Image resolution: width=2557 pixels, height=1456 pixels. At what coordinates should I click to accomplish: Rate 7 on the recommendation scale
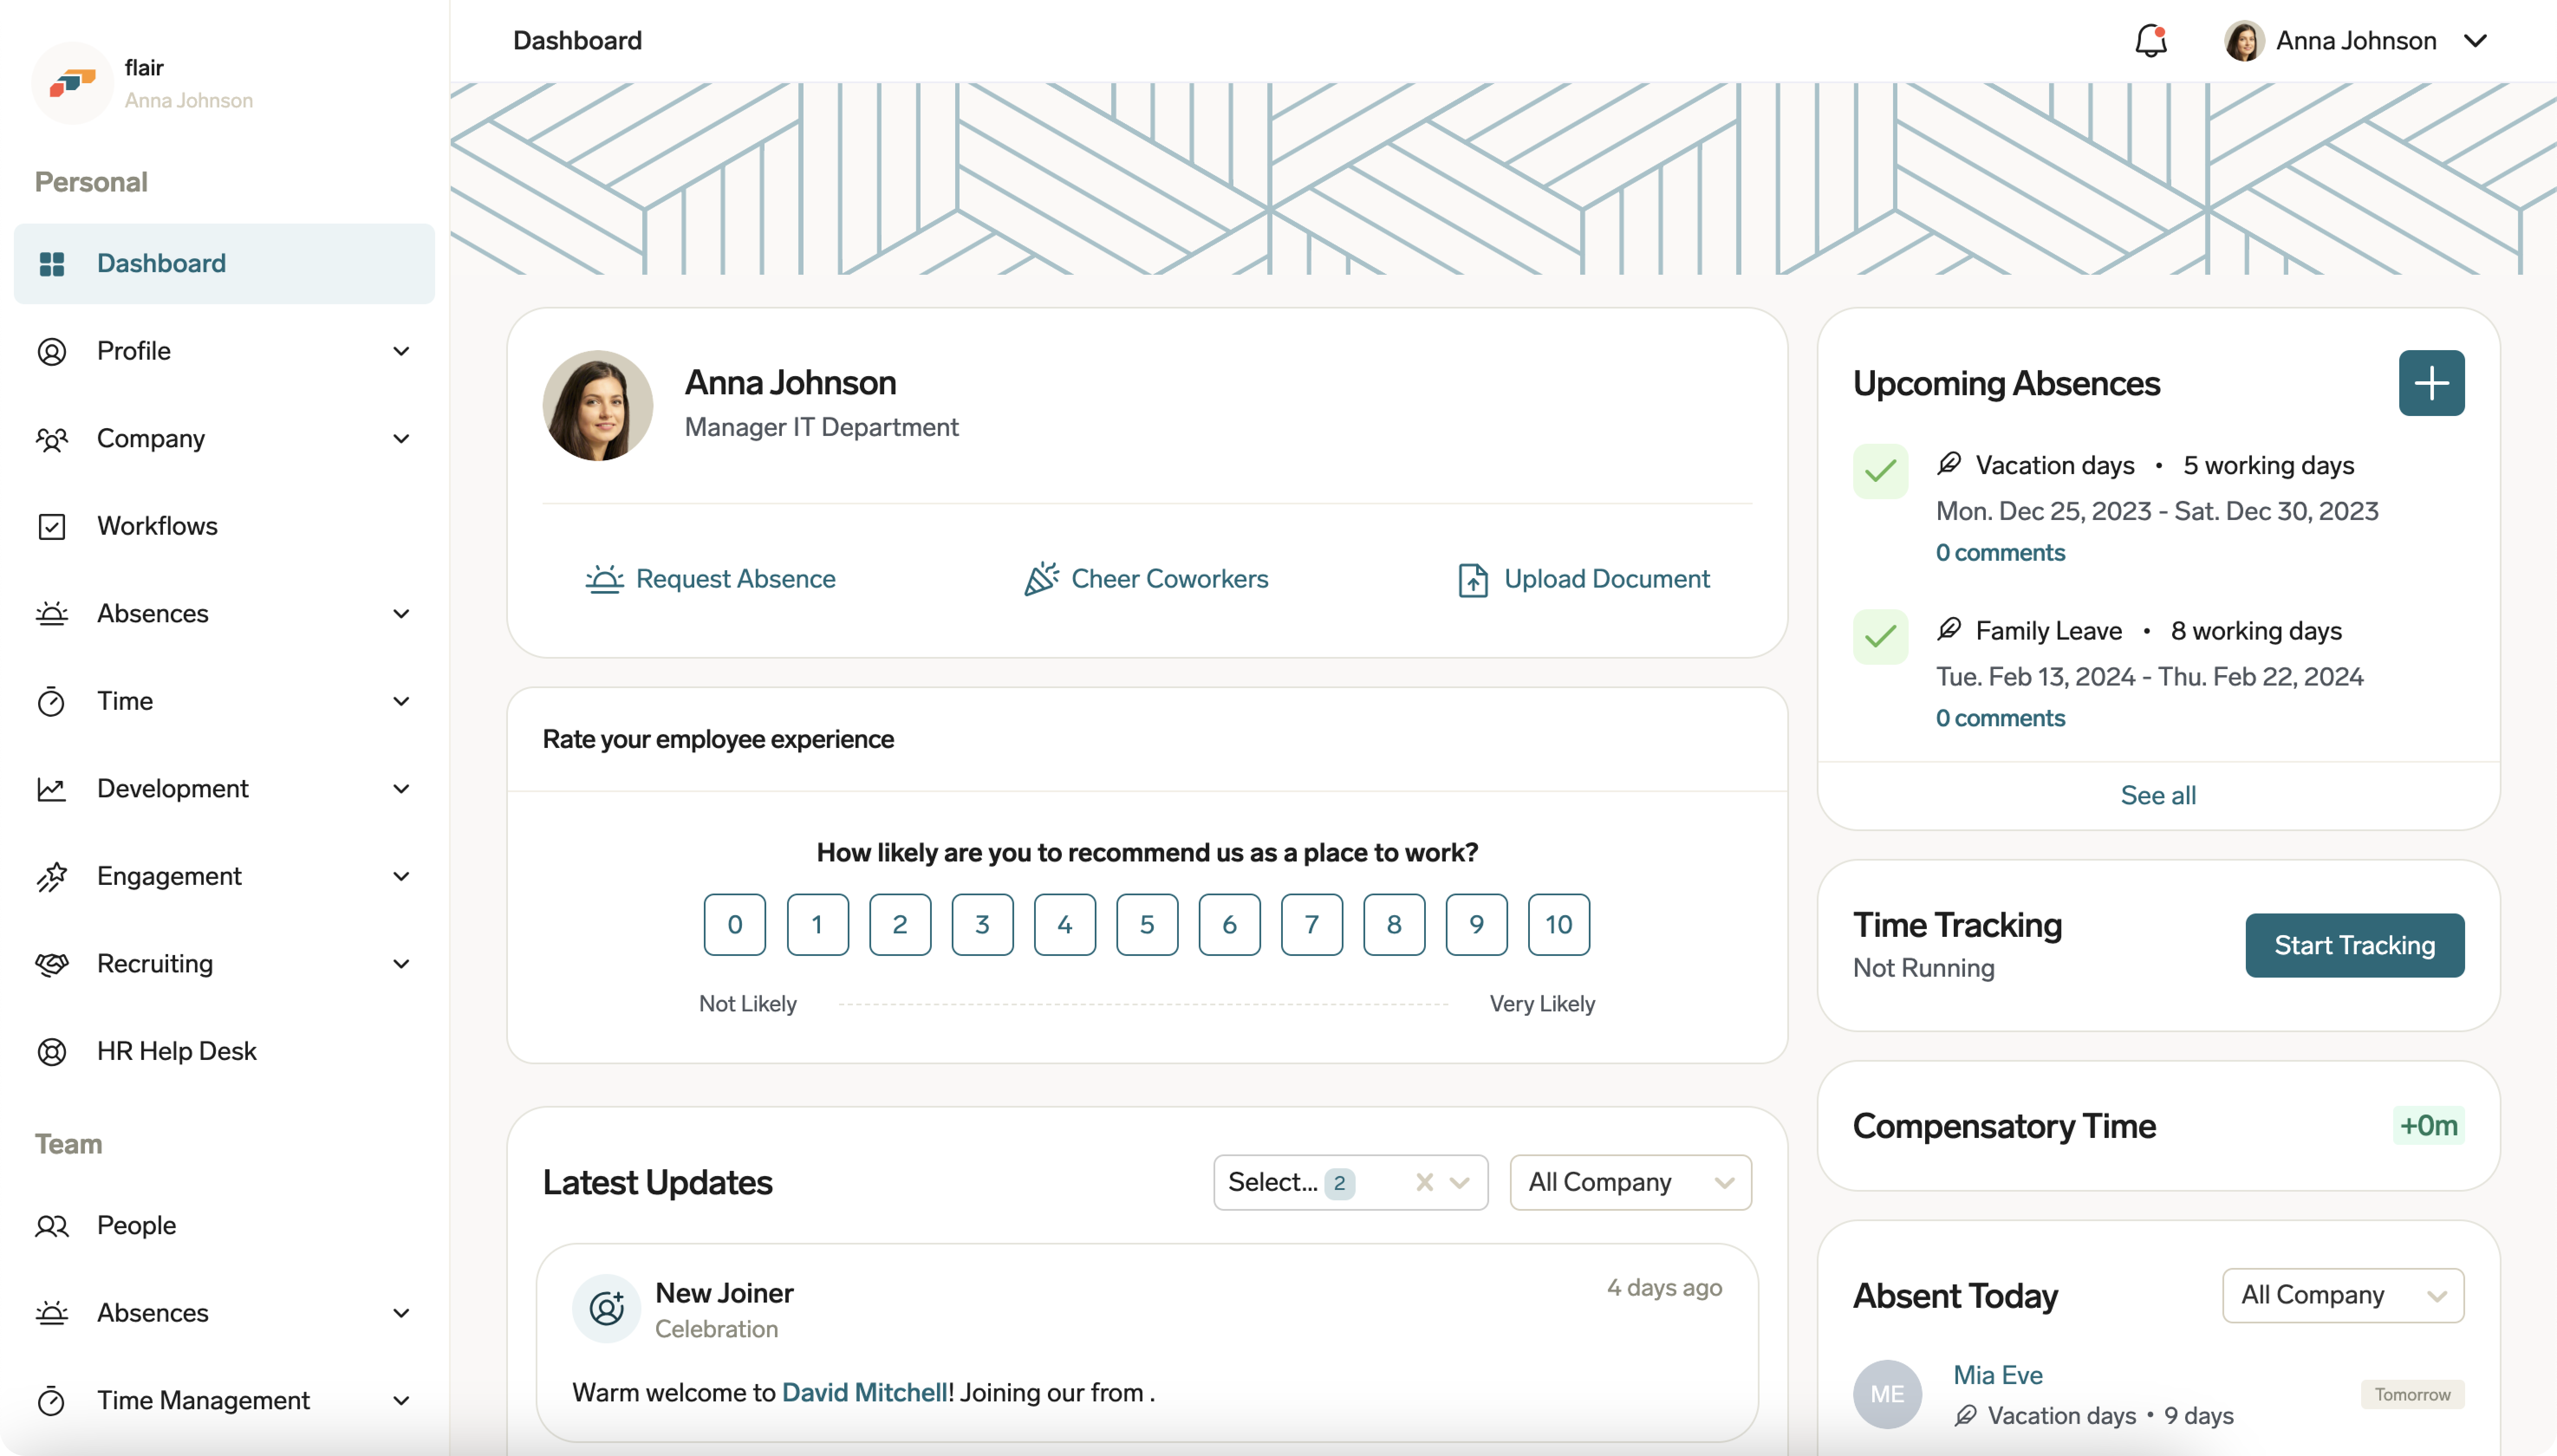pos(1311,924)
